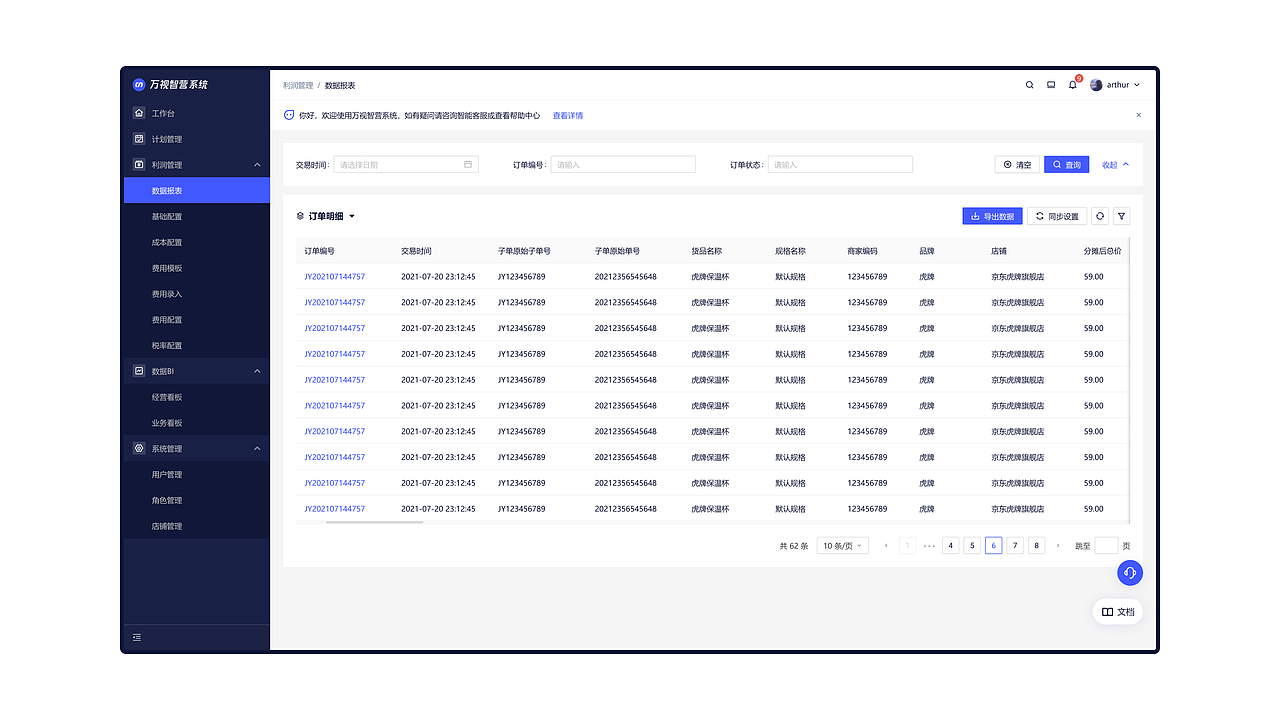Click the blue 查询 button
The height and width of the screenshot is (720, 1280).
point(1067,164)
